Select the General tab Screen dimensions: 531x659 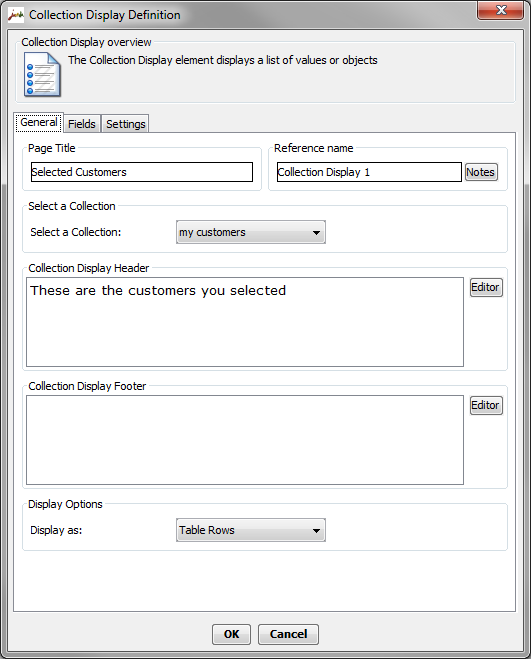(x=39, y=122)
